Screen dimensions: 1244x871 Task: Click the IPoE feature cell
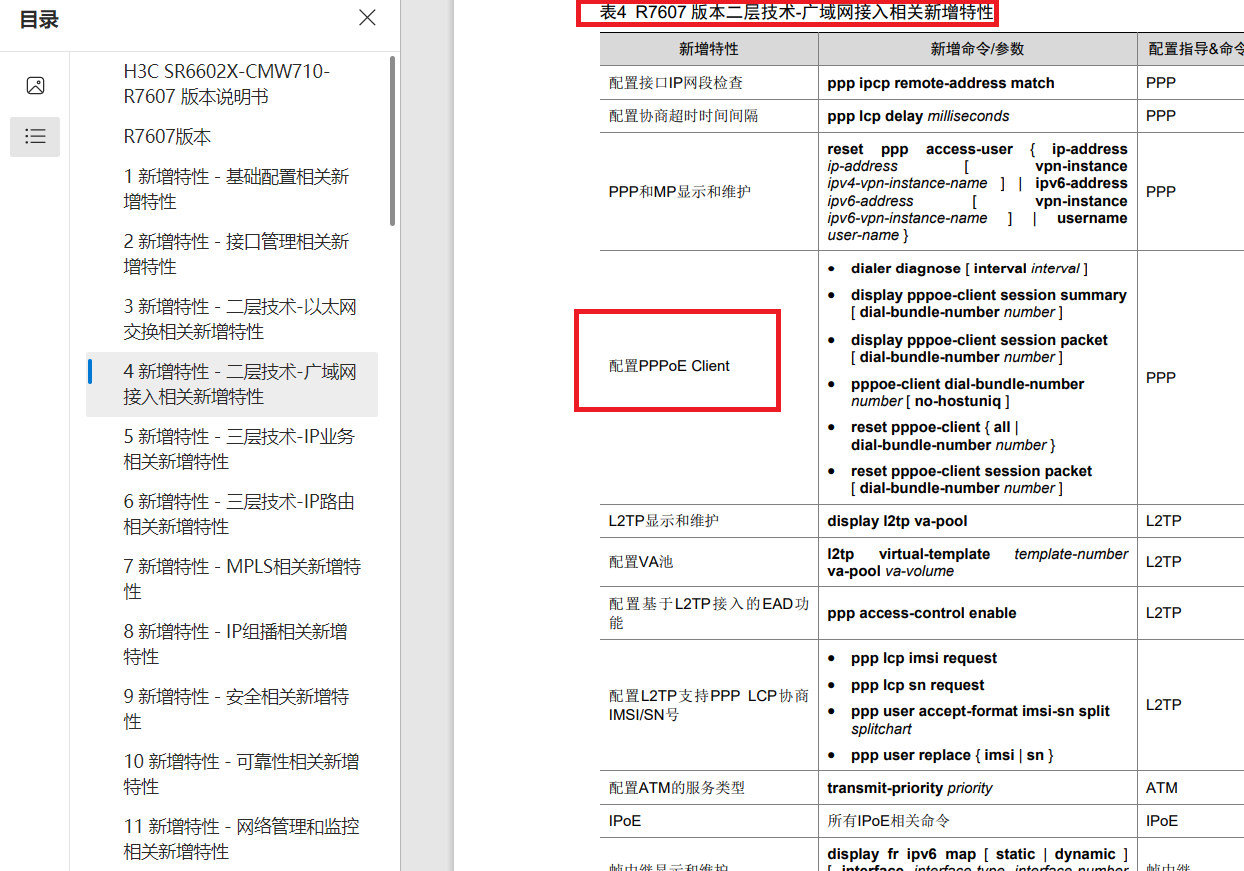pyautogui.click(x=709, y=821)
